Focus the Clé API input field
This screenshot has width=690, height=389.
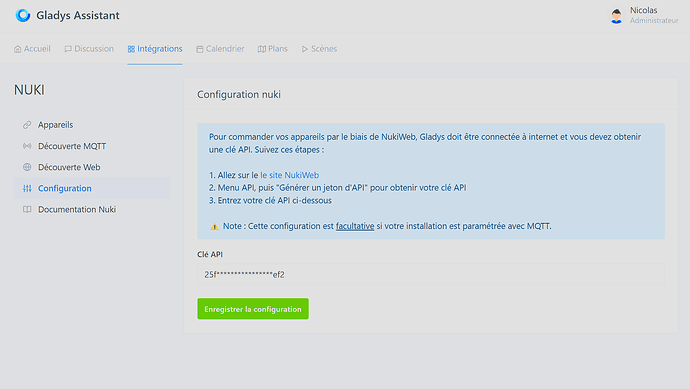coord(431,275)
